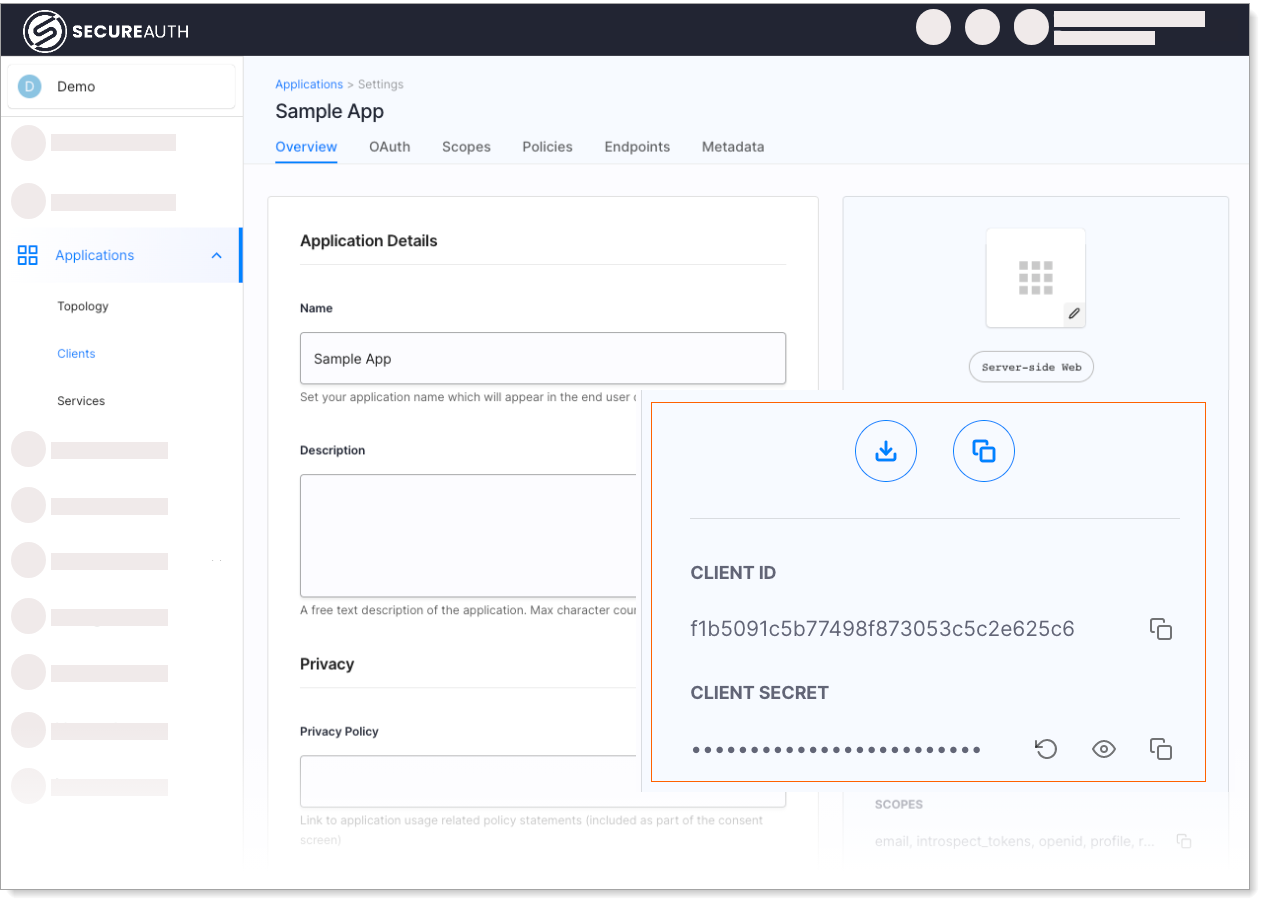Select the Client ID text f1b5091c5b77498f873053c5c2e625c6

click(882, 629)
